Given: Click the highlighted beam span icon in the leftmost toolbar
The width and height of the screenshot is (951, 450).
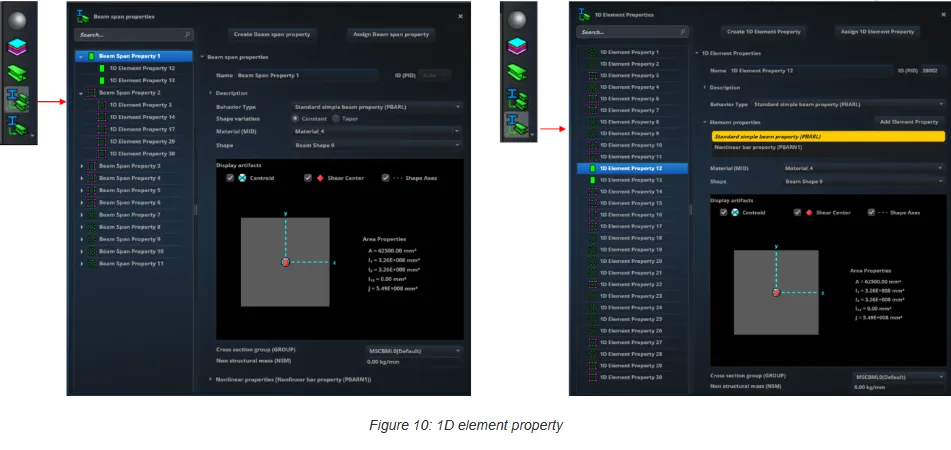Looking at the screenshot, I should [19, 98].
